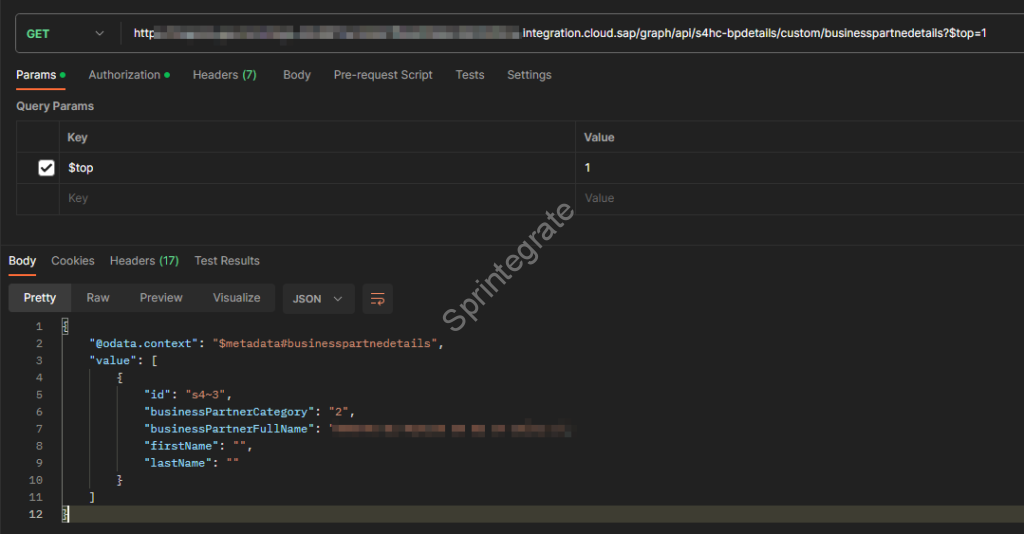
Task: Switch to Raw response view
Action: pos(98,298)
